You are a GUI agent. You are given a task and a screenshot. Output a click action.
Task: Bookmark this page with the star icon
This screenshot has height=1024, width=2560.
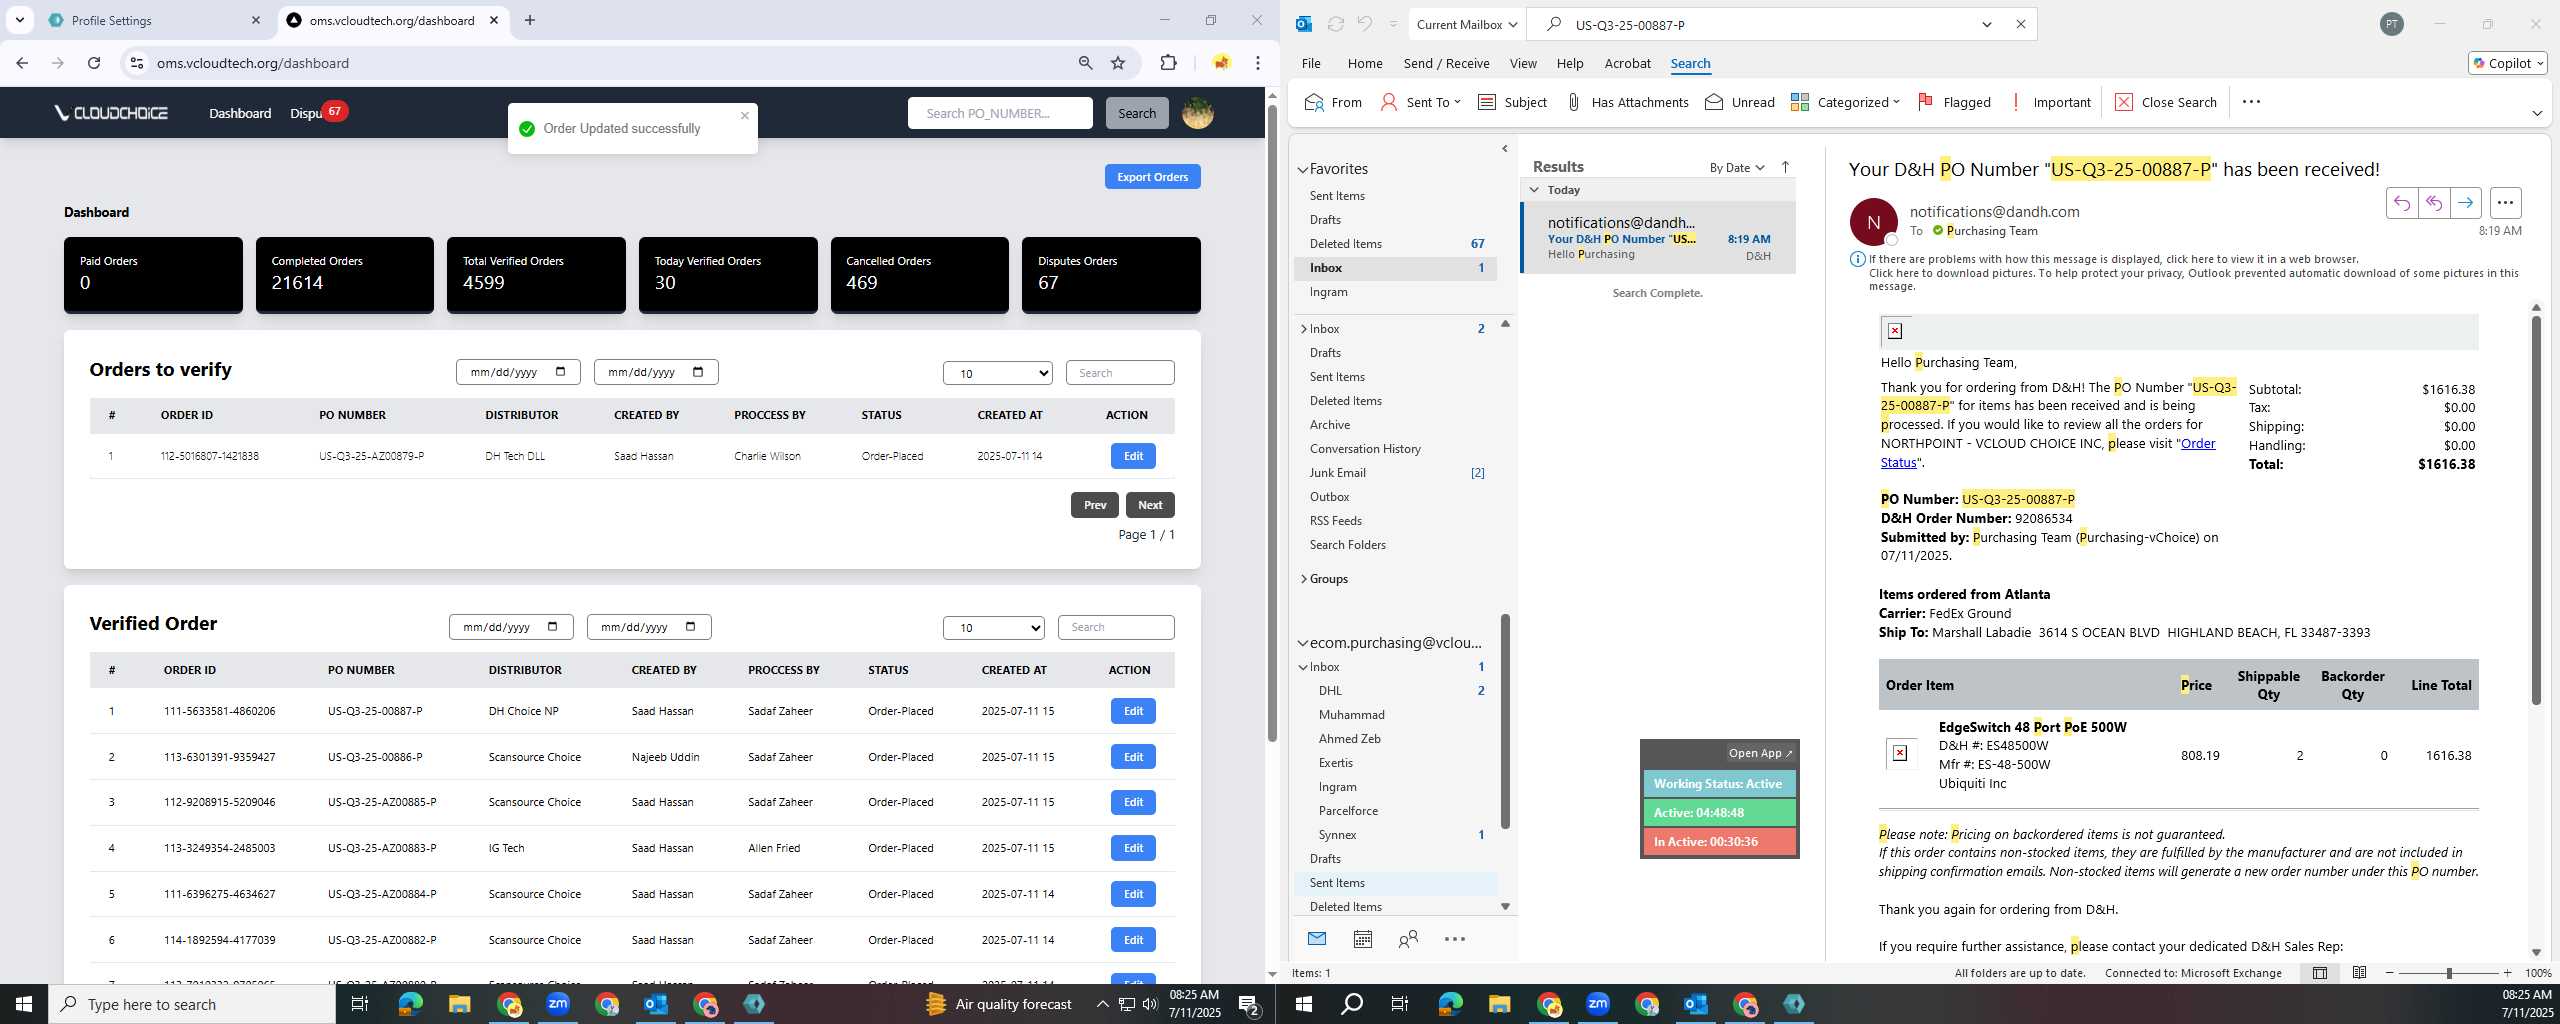[x=1118, y=63]
